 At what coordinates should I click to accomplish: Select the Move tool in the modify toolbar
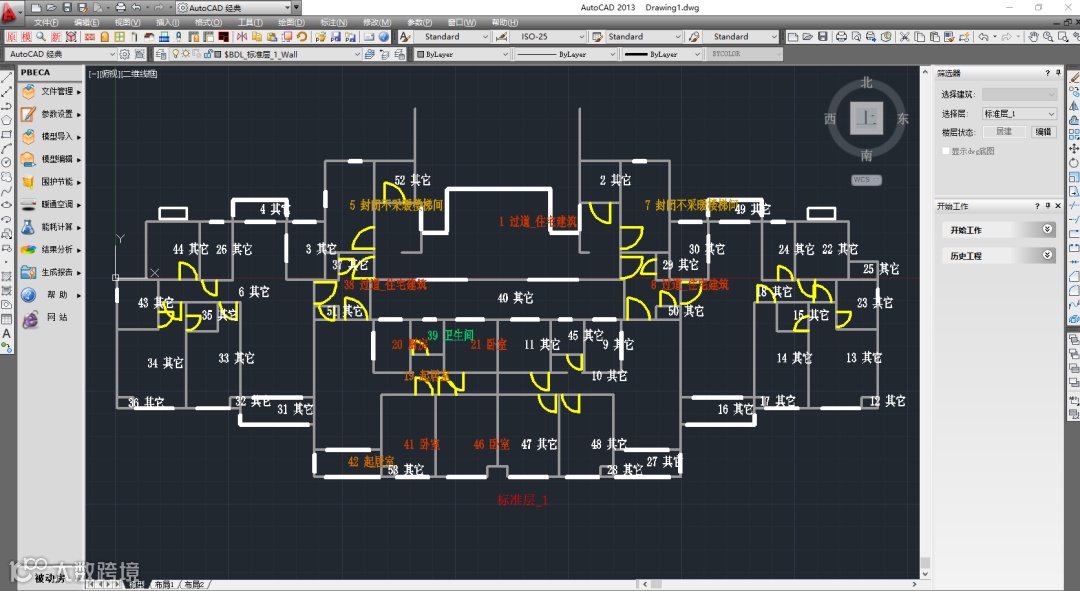pos(1074,148)
